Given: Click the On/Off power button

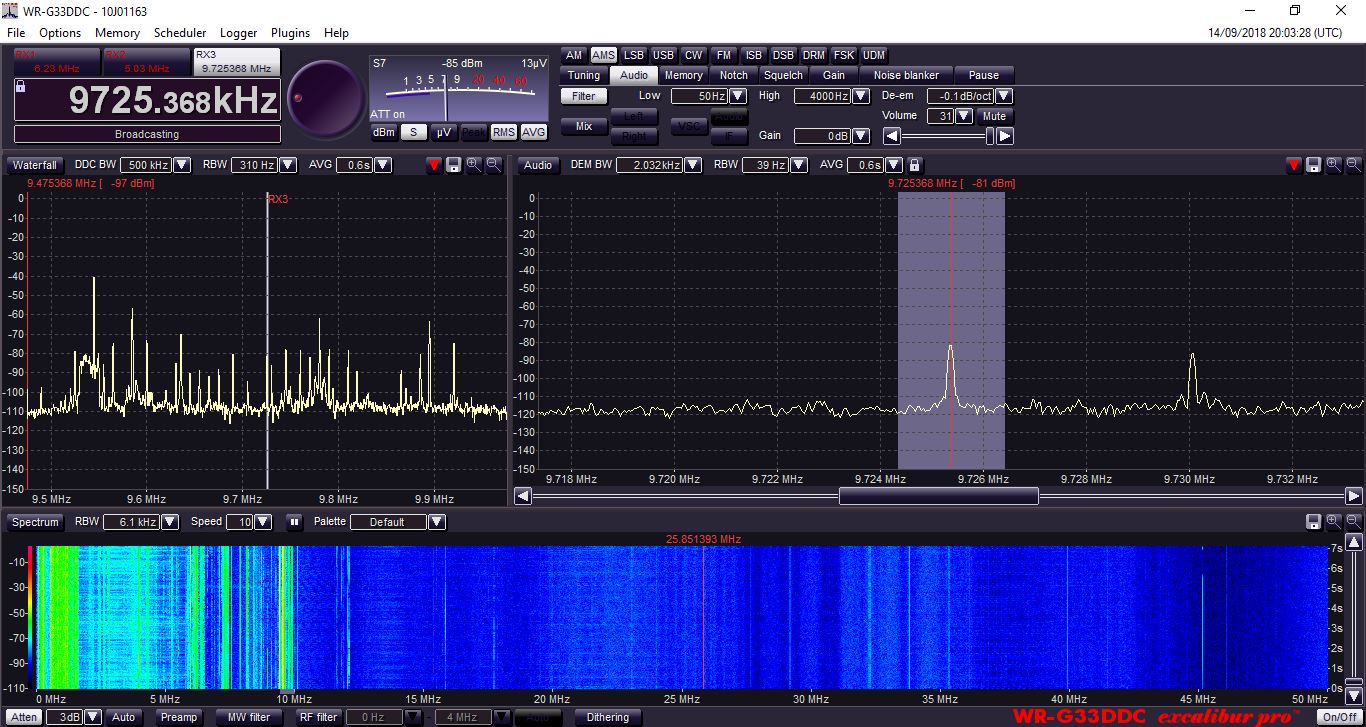Looking at the screenshot, I should coord(1339,717).
